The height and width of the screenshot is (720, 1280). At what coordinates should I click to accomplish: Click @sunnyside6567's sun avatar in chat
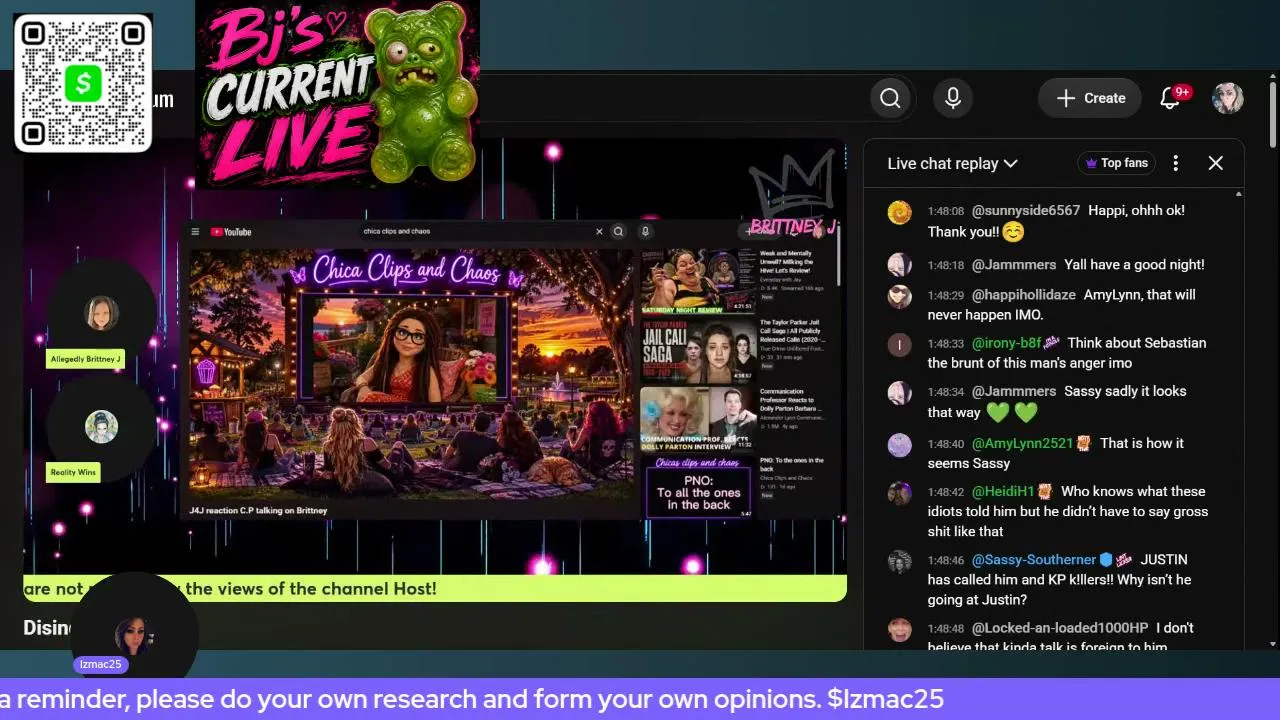pyautogui.click(x=900, y=212)
